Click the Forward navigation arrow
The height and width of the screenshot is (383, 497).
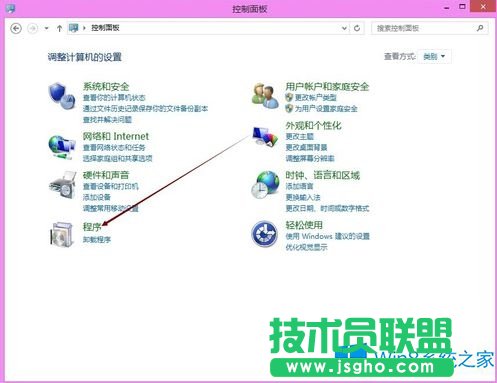click(32, 28)
